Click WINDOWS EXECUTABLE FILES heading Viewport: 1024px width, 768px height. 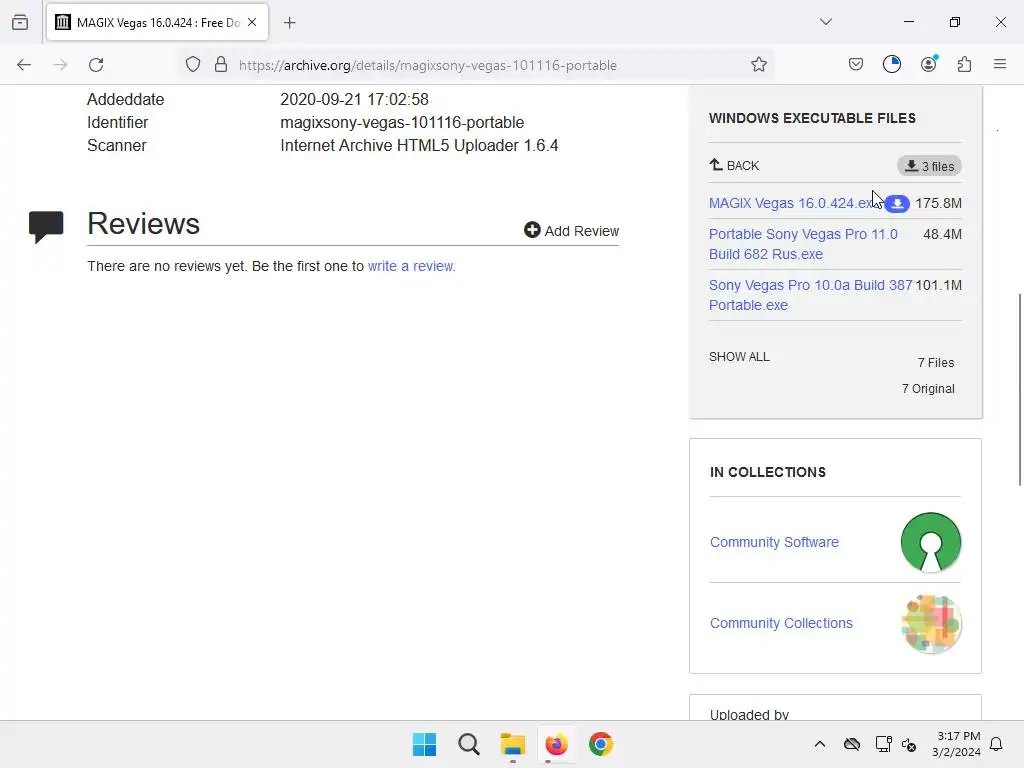pyautogui.click(x=812, y=118)
